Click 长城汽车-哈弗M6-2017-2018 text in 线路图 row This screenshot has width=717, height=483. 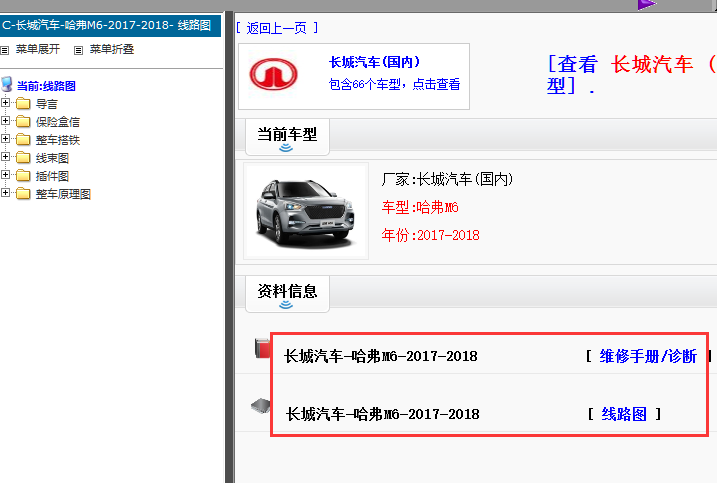[382, 414]
